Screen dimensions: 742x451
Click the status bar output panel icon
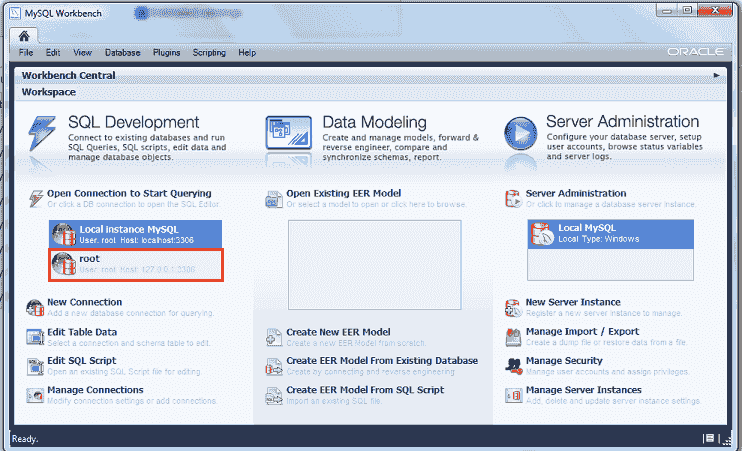point(708,438)
